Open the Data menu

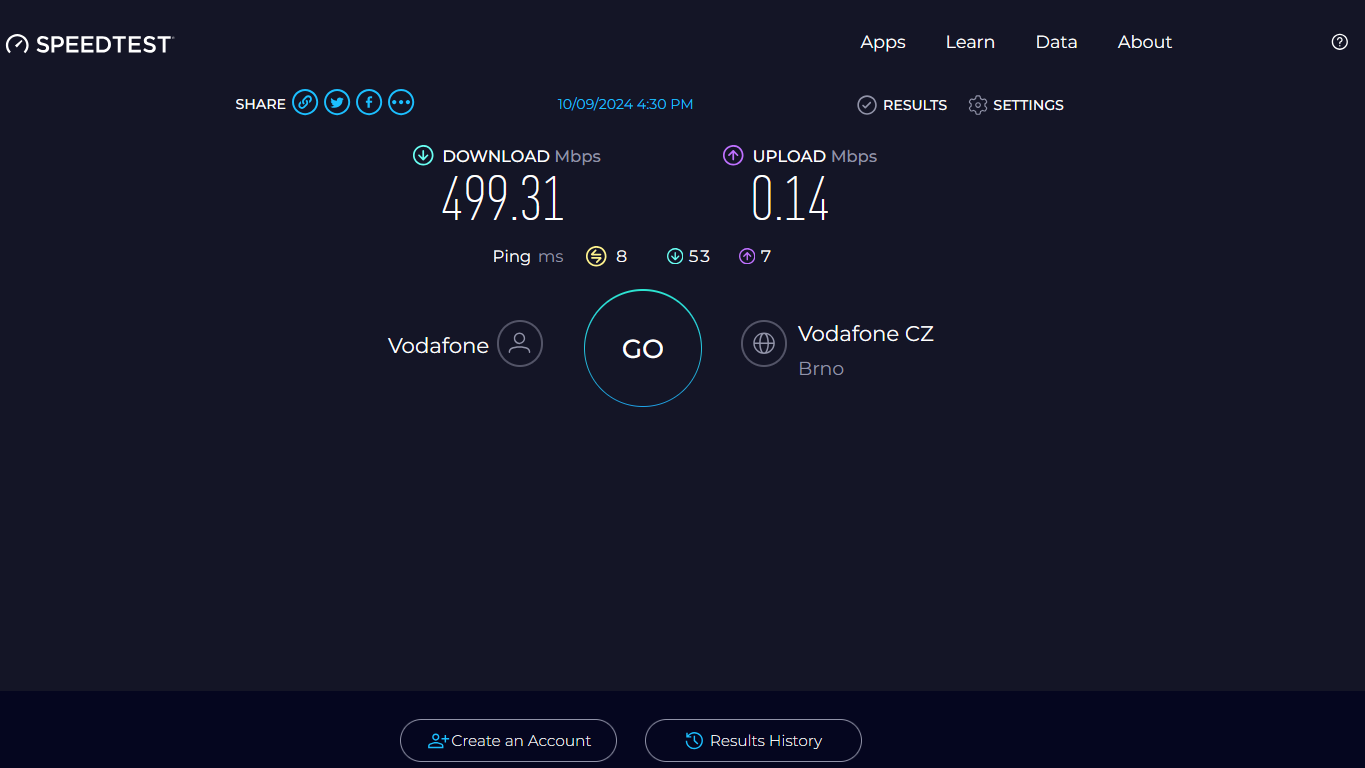click(x=1056, y=42)
